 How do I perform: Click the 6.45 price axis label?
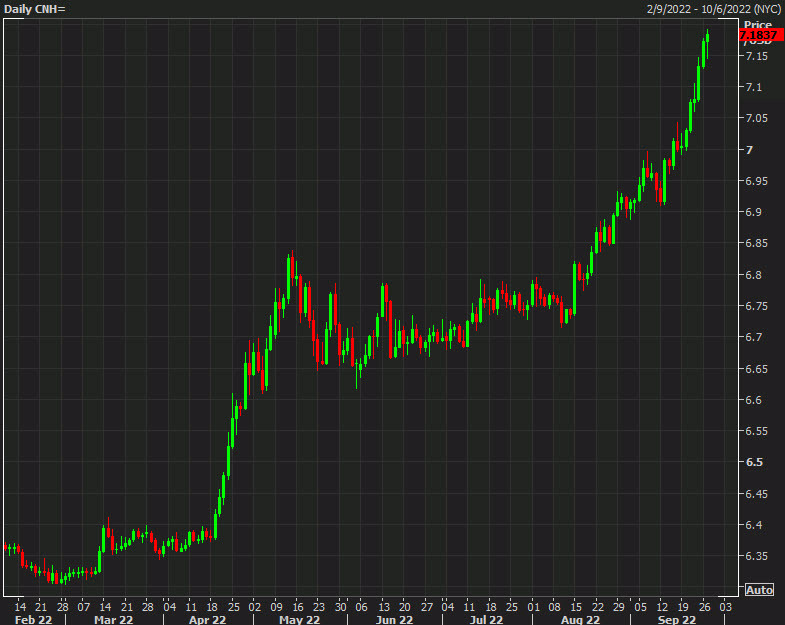point(756,494)
